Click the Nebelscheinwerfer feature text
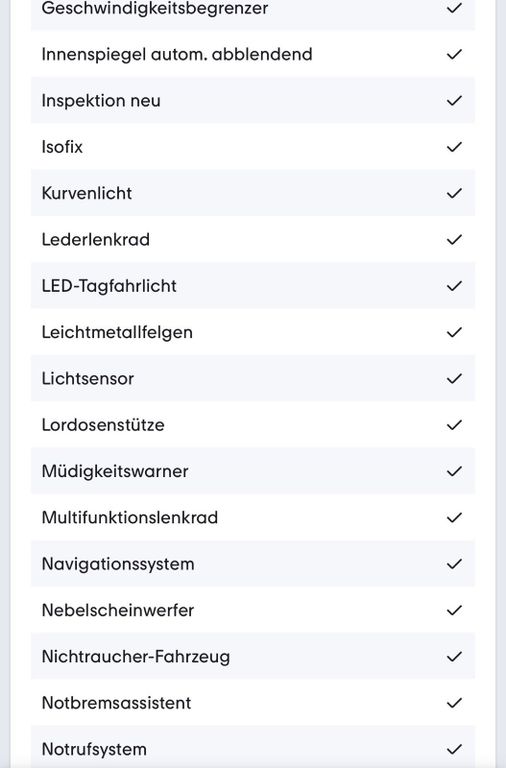This screenshot has width=506, height=768. coord(118,610)
